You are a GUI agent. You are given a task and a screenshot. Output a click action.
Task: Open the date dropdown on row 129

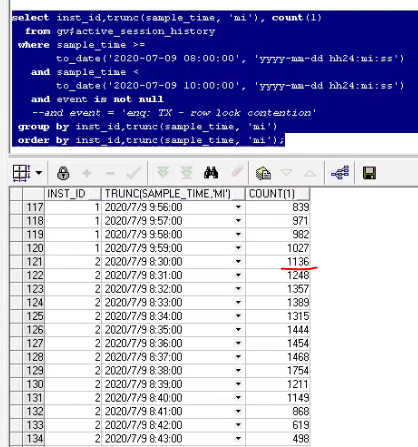(238, 370)
